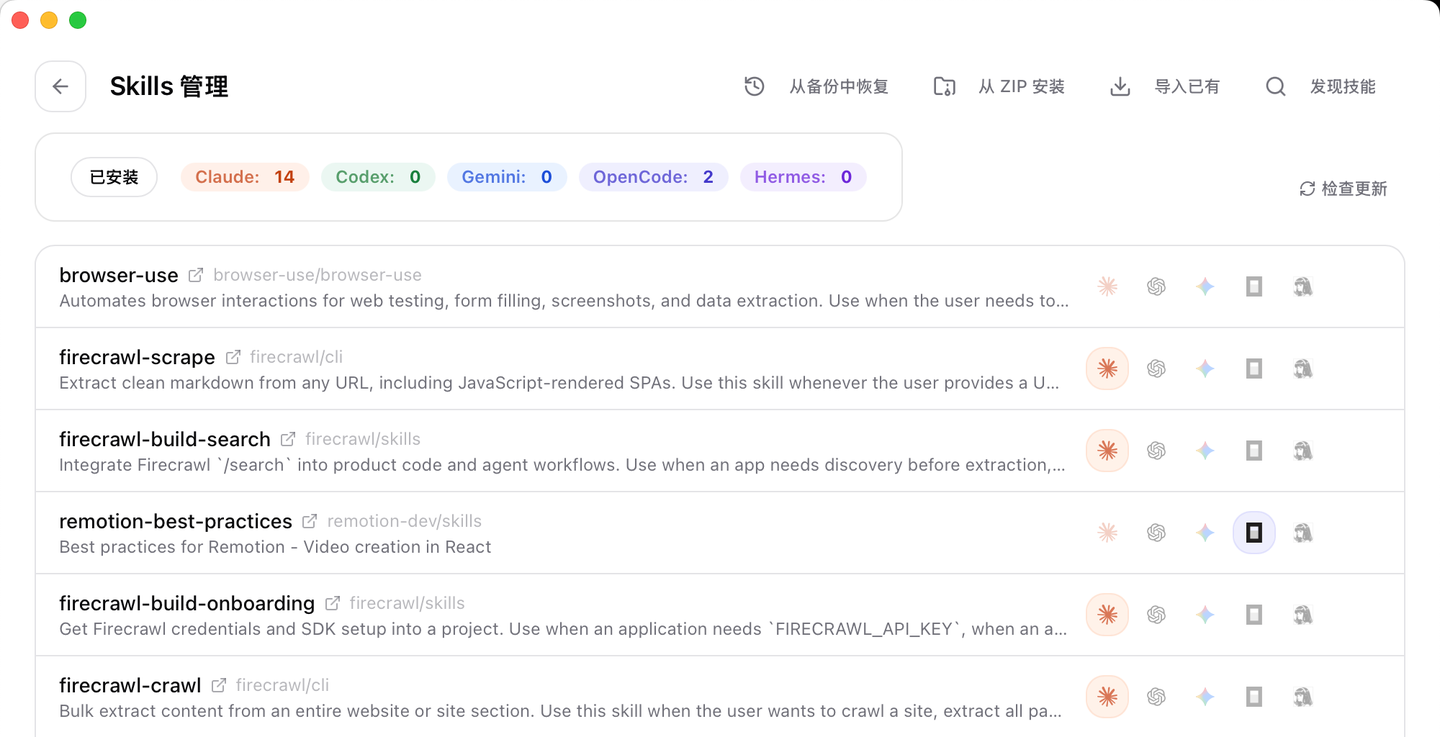Open external link icon beside remotion-best-practices
Screen dimensions: 1440x737
coord(310,521)
